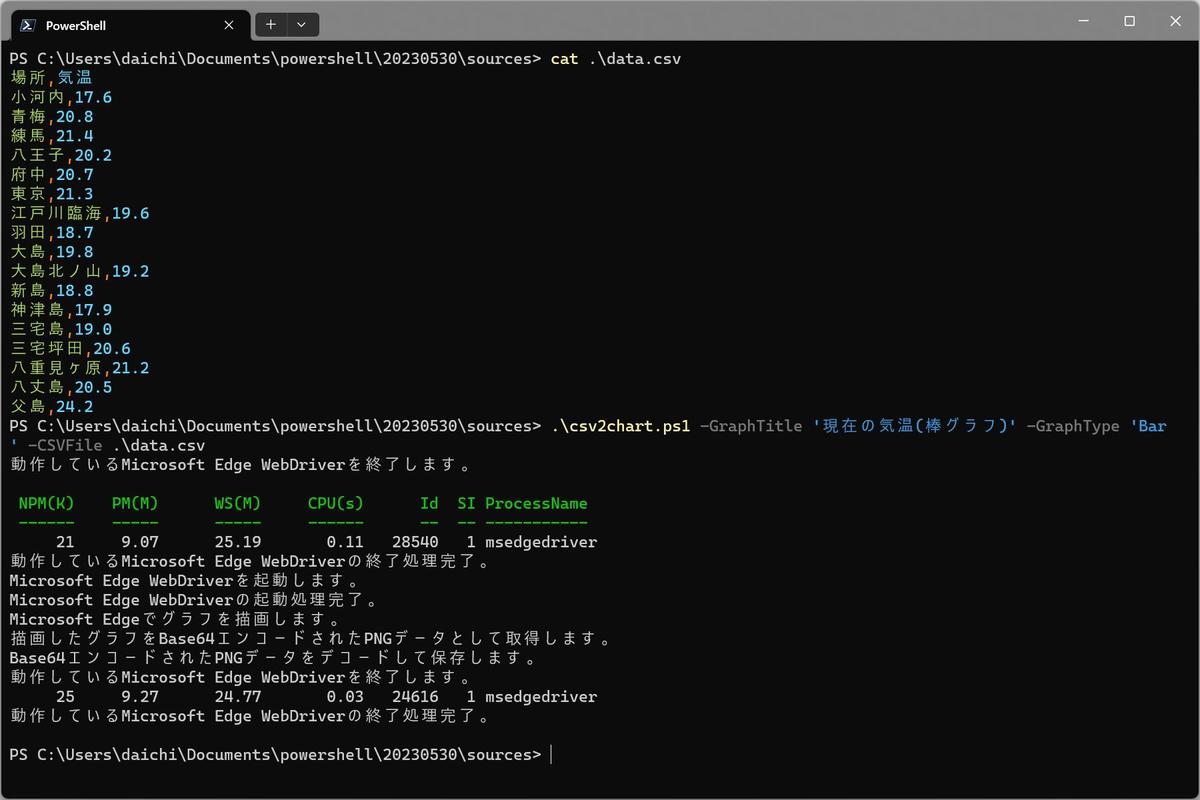Click the row '神津島,17.9'
1200x800 pixels.
click(61, 310)
